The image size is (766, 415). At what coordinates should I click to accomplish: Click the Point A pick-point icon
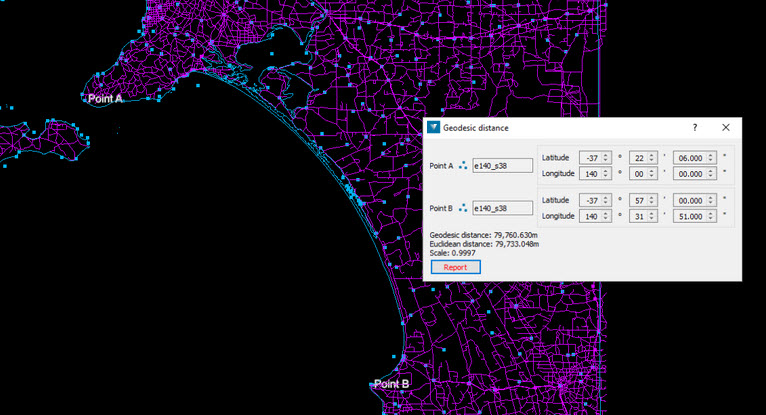click(463, 166)
